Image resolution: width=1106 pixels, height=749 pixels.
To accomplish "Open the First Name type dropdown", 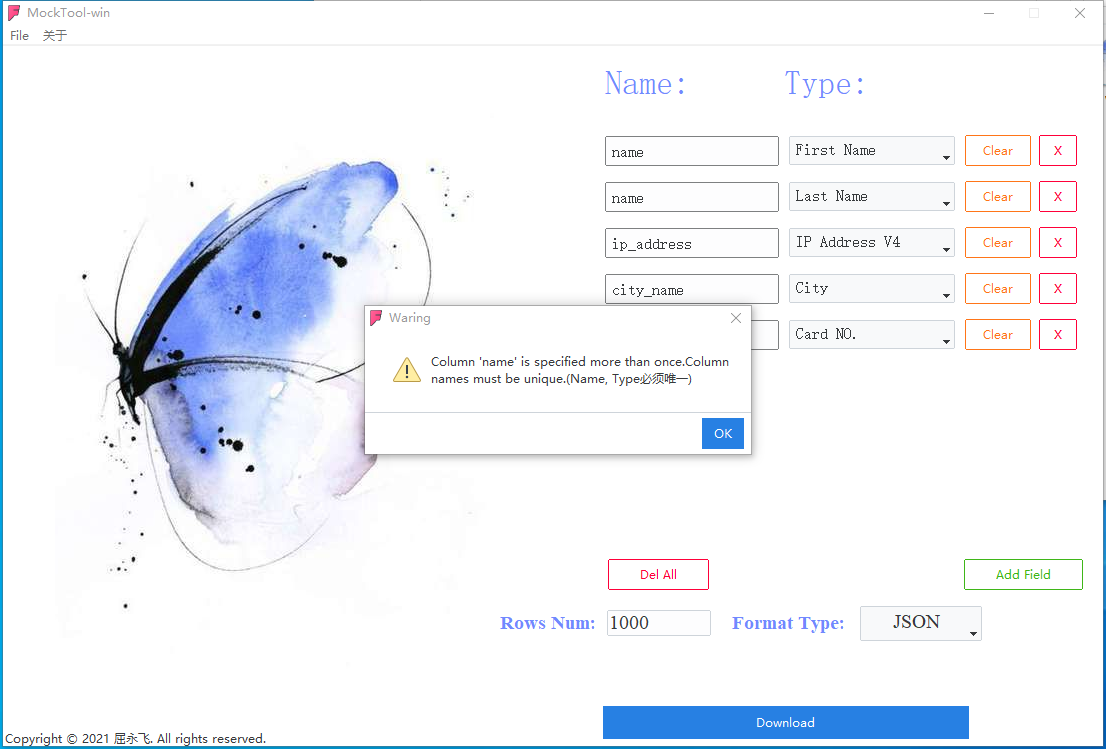I will coord(871,150).
